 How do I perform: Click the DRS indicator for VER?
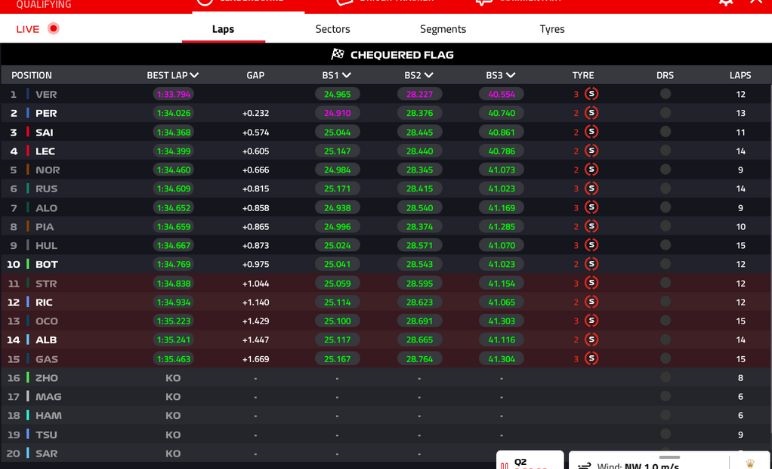(665, 94)
